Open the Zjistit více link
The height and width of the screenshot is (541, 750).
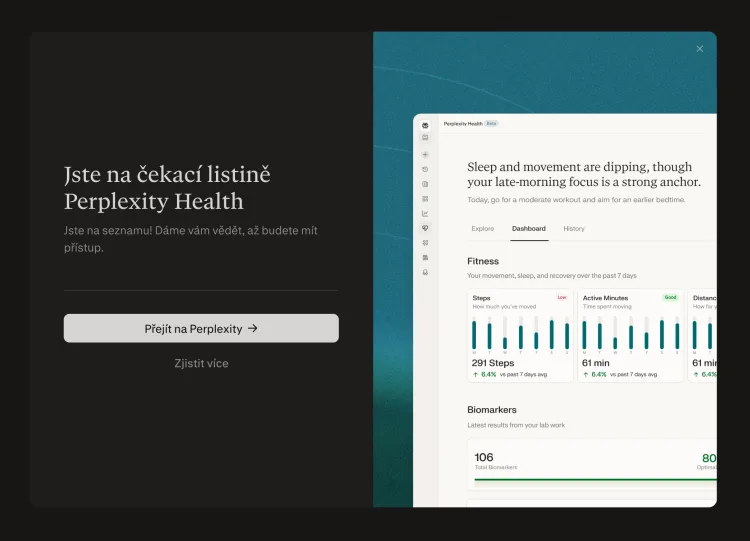(201, 363)
